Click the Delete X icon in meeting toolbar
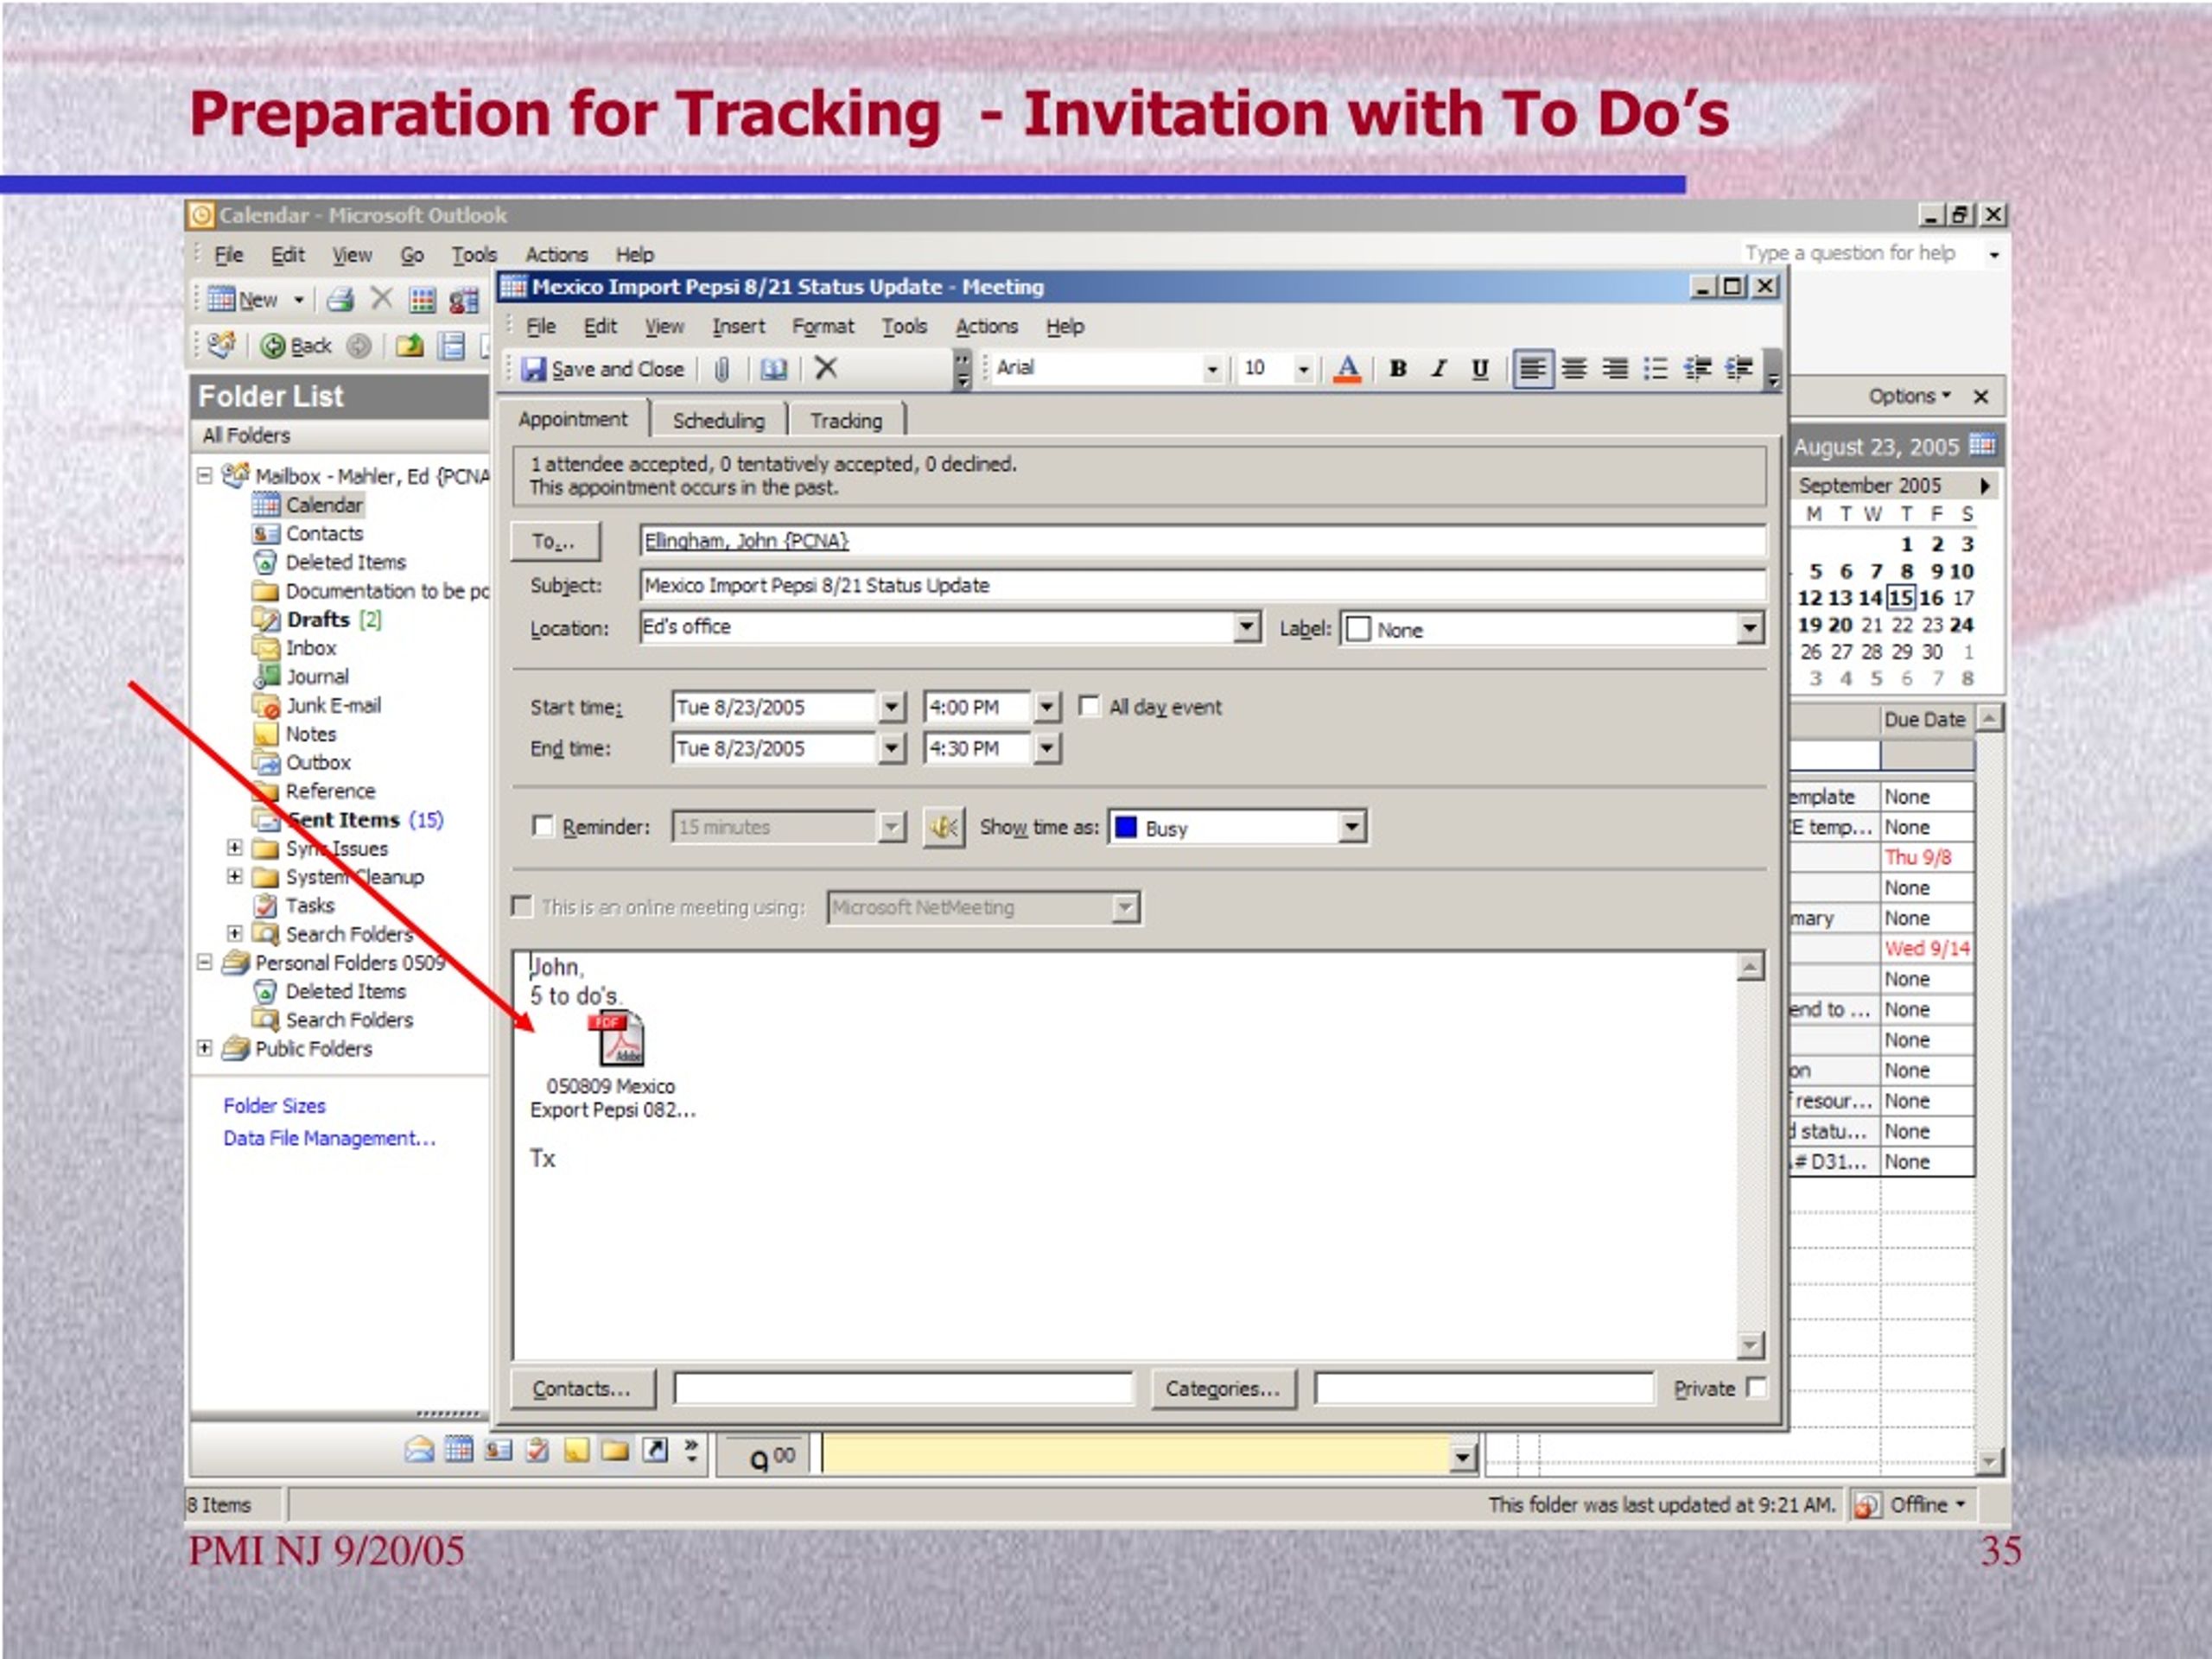 coord(826,368)
